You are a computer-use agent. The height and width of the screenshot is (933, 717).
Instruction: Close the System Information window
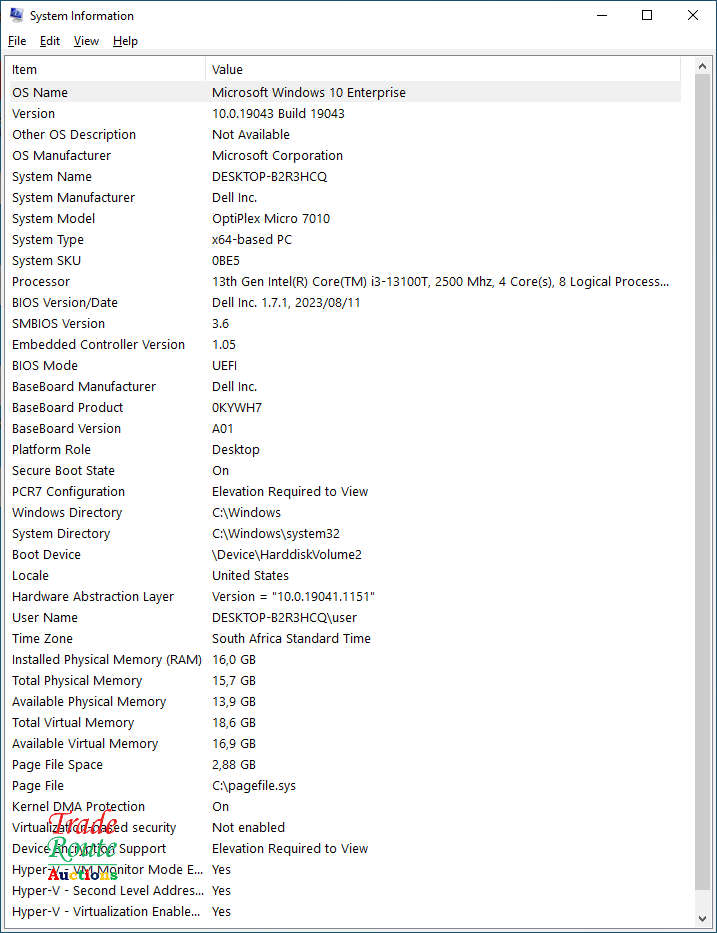693,15
